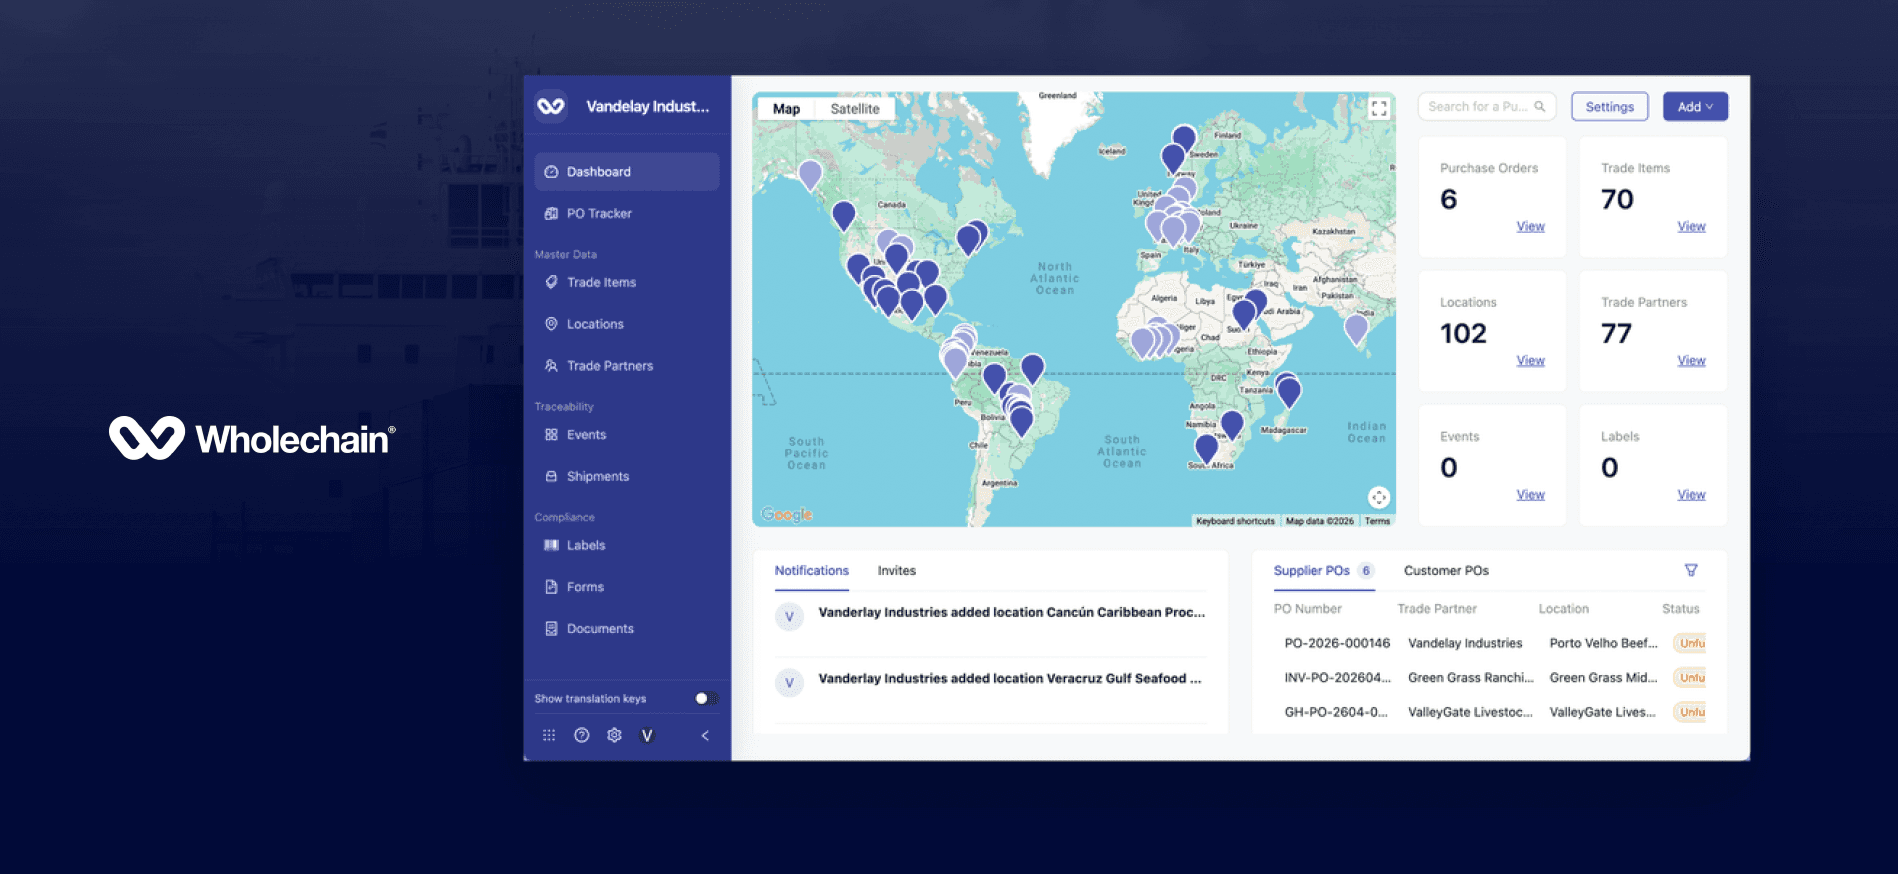Select the Supplier POs tab
1898x874 pixels.
pos(1323,570)
